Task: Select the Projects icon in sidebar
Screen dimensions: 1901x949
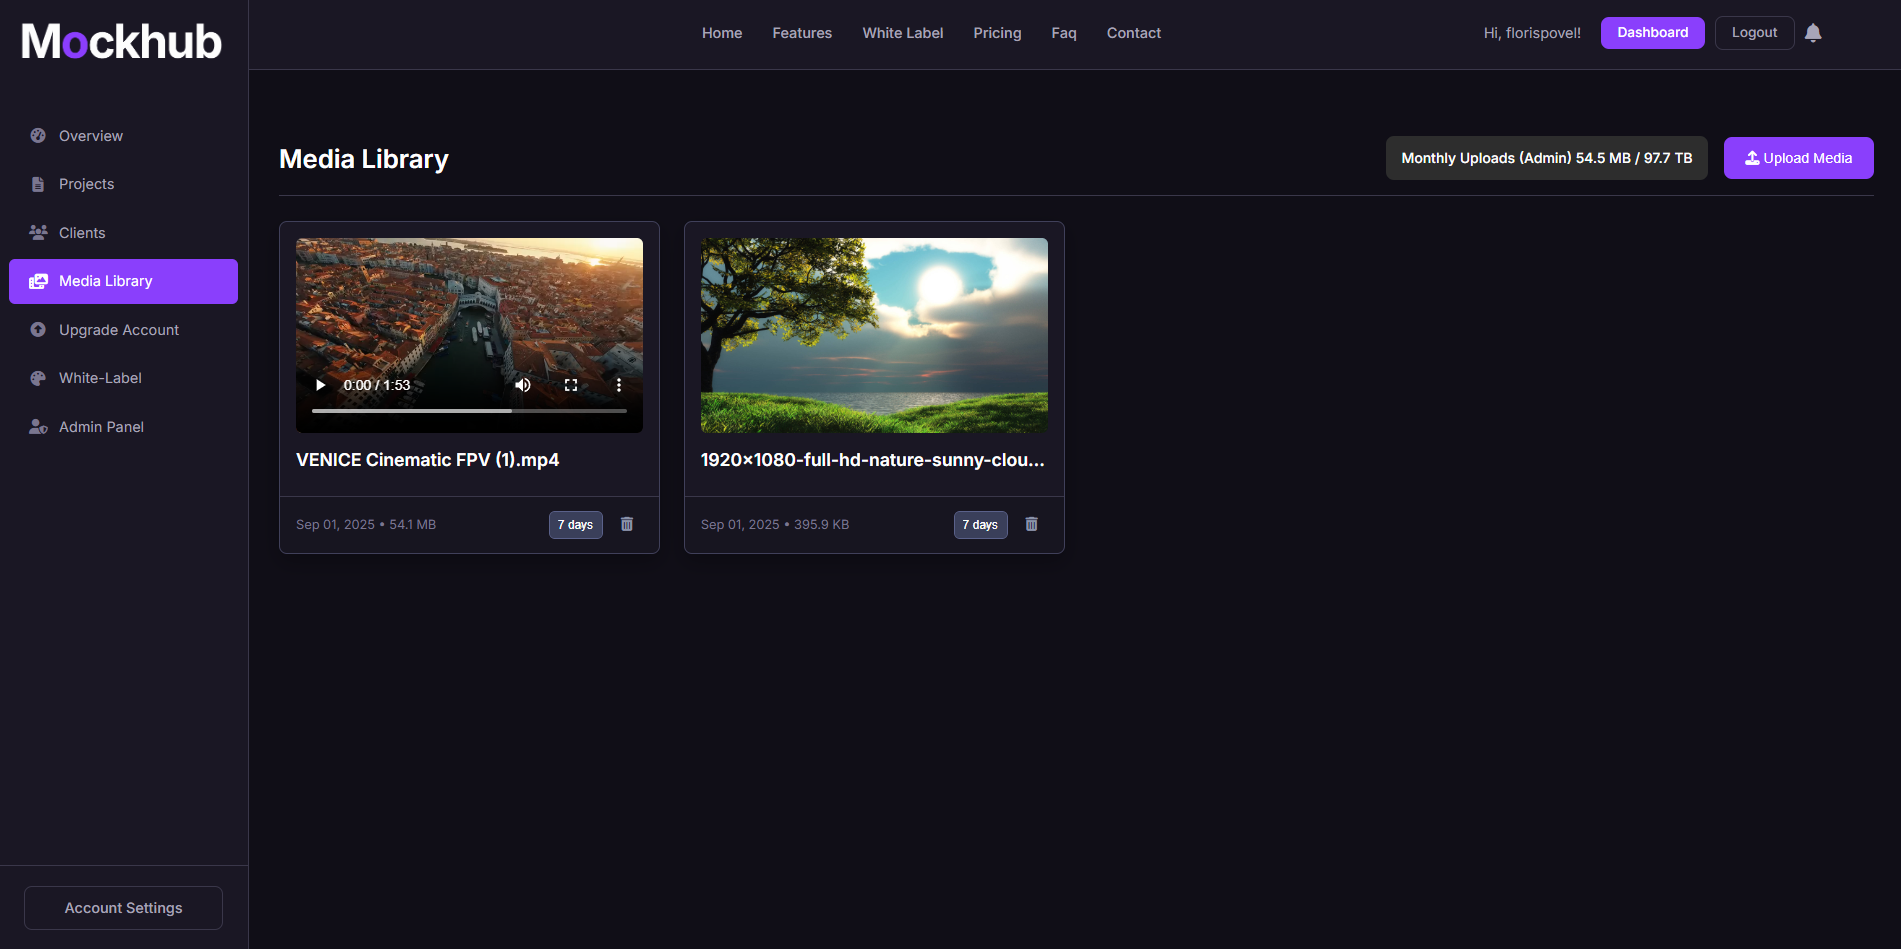Action: point(38,184)
